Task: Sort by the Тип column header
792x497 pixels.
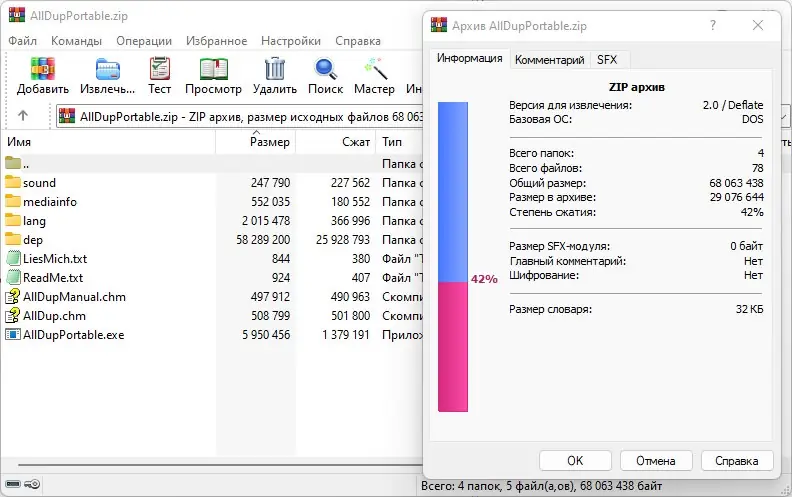Action: (400, 142)
